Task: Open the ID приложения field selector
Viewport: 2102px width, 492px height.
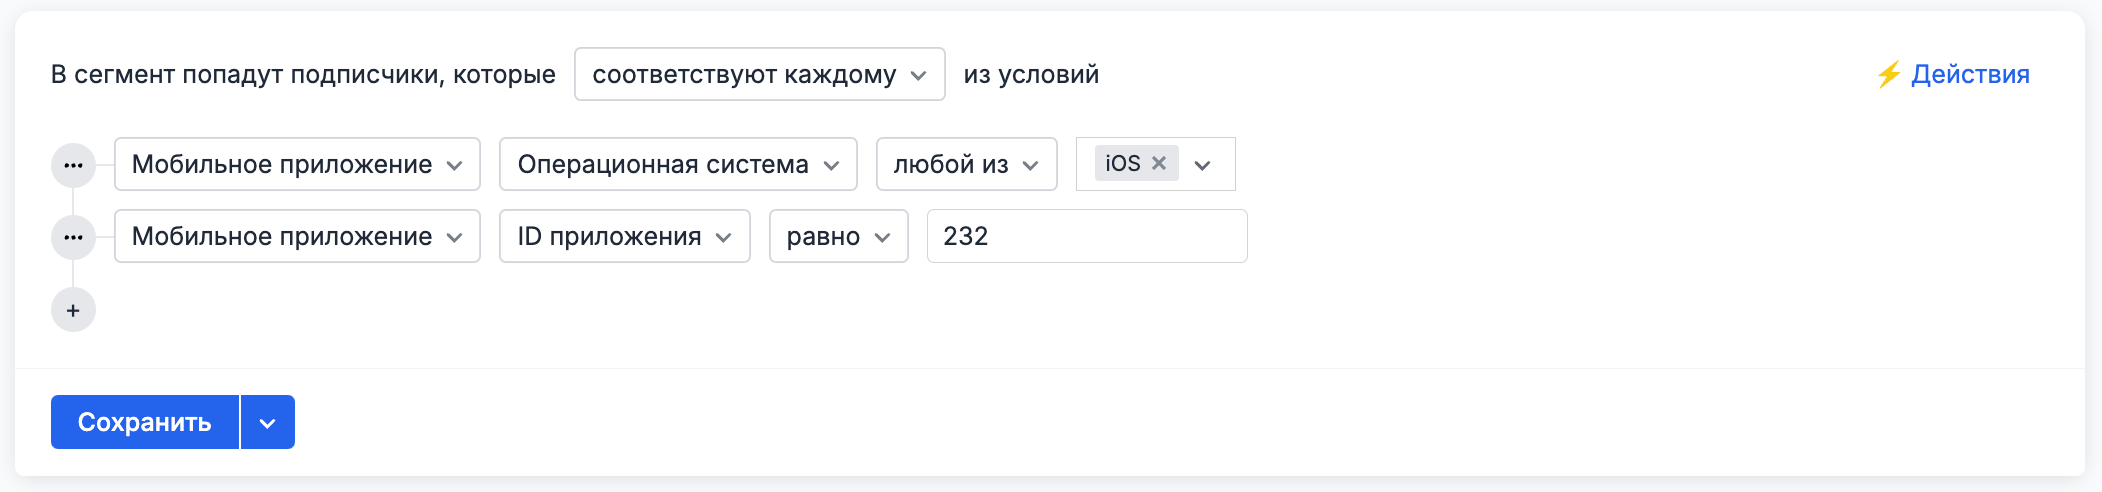Action: click(x=624, y=237)
